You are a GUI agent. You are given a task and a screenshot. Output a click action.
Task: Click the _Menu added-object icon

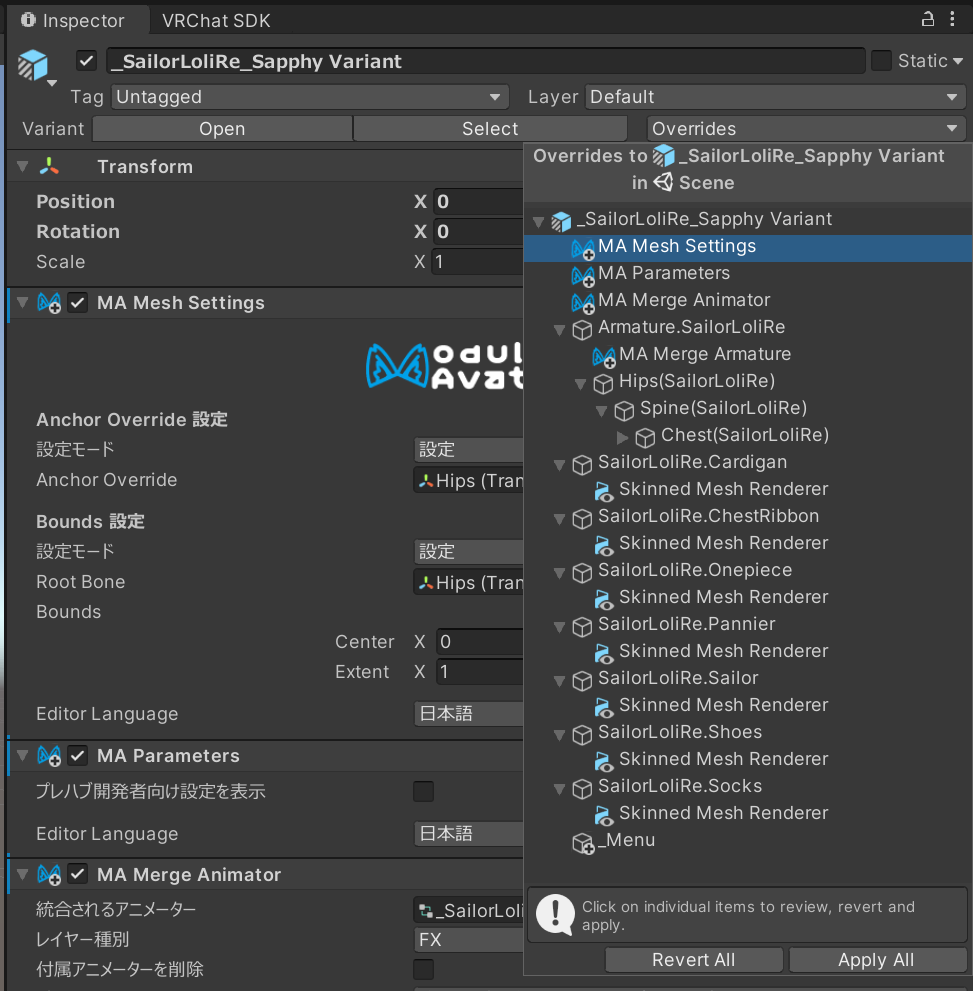[x=583, y=843]
